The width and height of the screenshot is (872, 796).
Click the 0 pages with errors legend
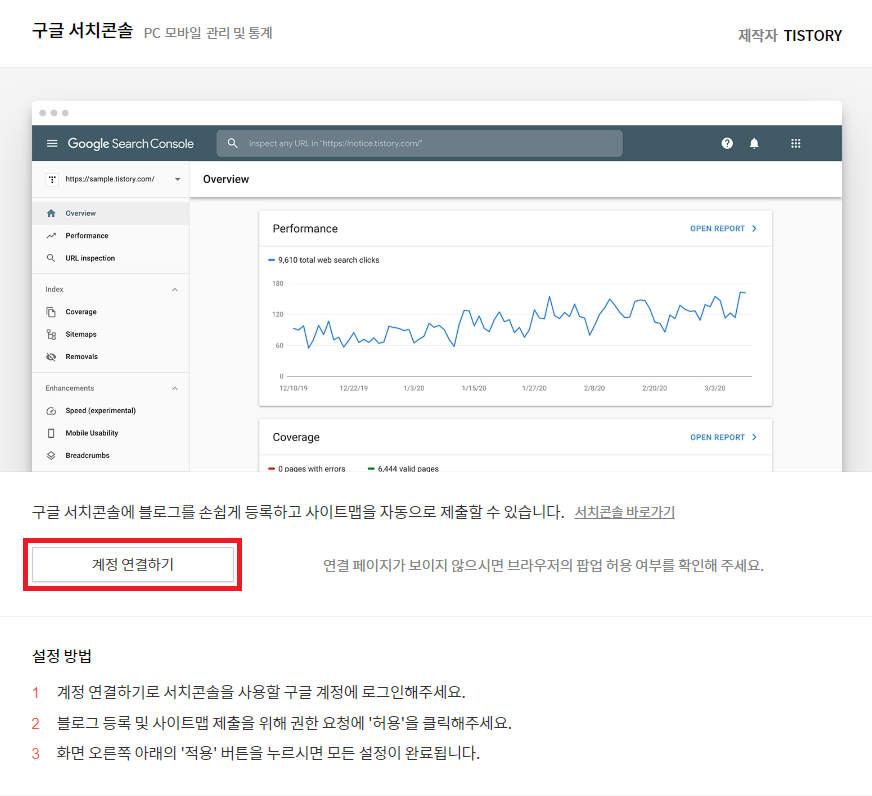(307, 469)
